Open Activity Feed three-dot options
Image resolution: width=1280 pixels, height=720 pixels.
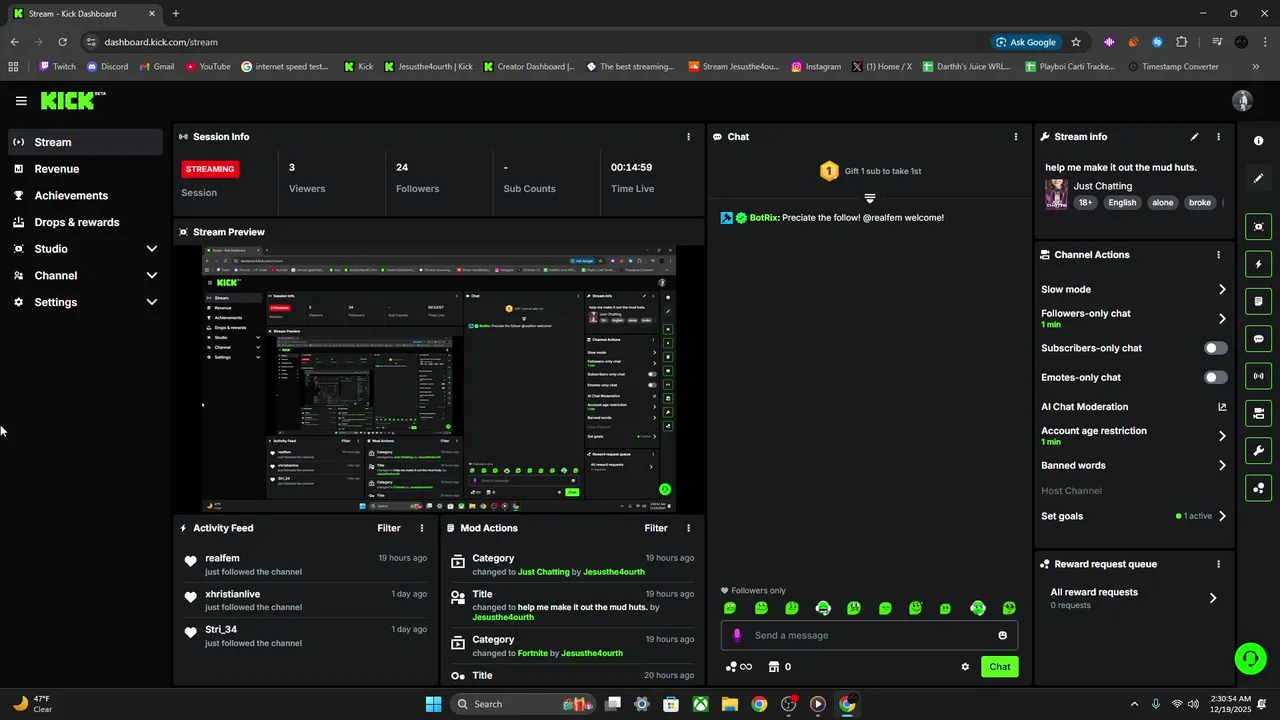tap(421, 528)
